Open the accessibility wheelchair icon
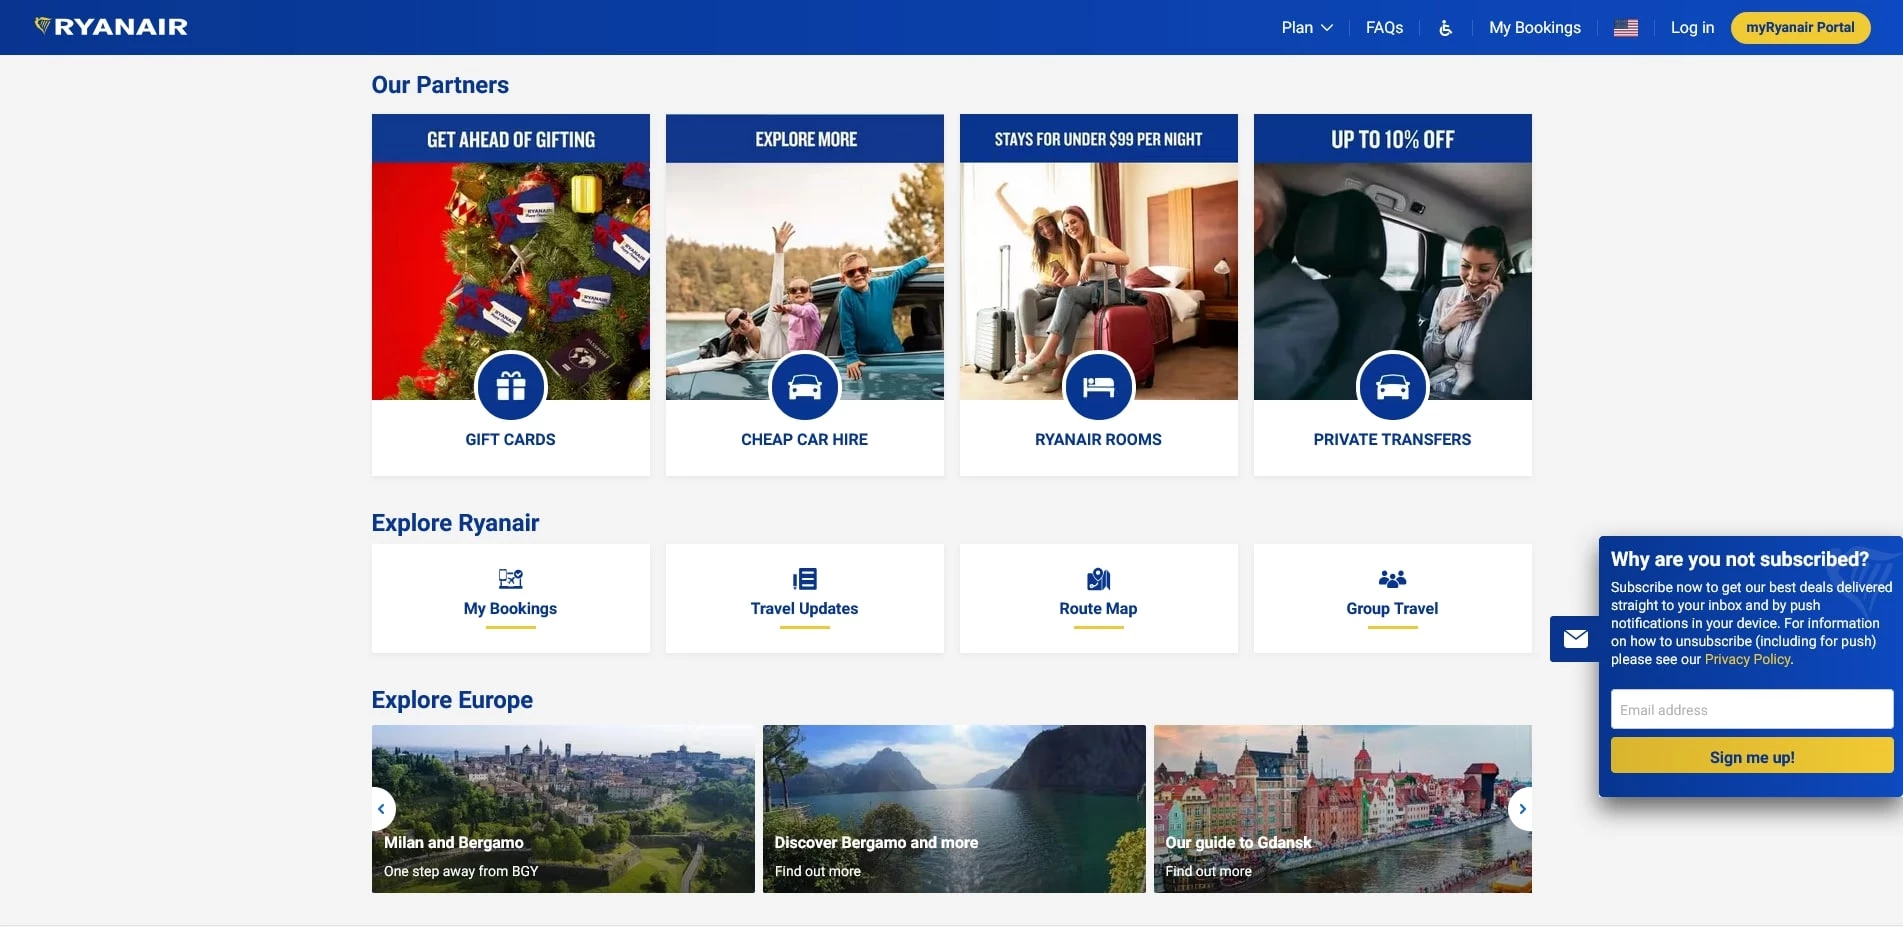 (1445, 28)
